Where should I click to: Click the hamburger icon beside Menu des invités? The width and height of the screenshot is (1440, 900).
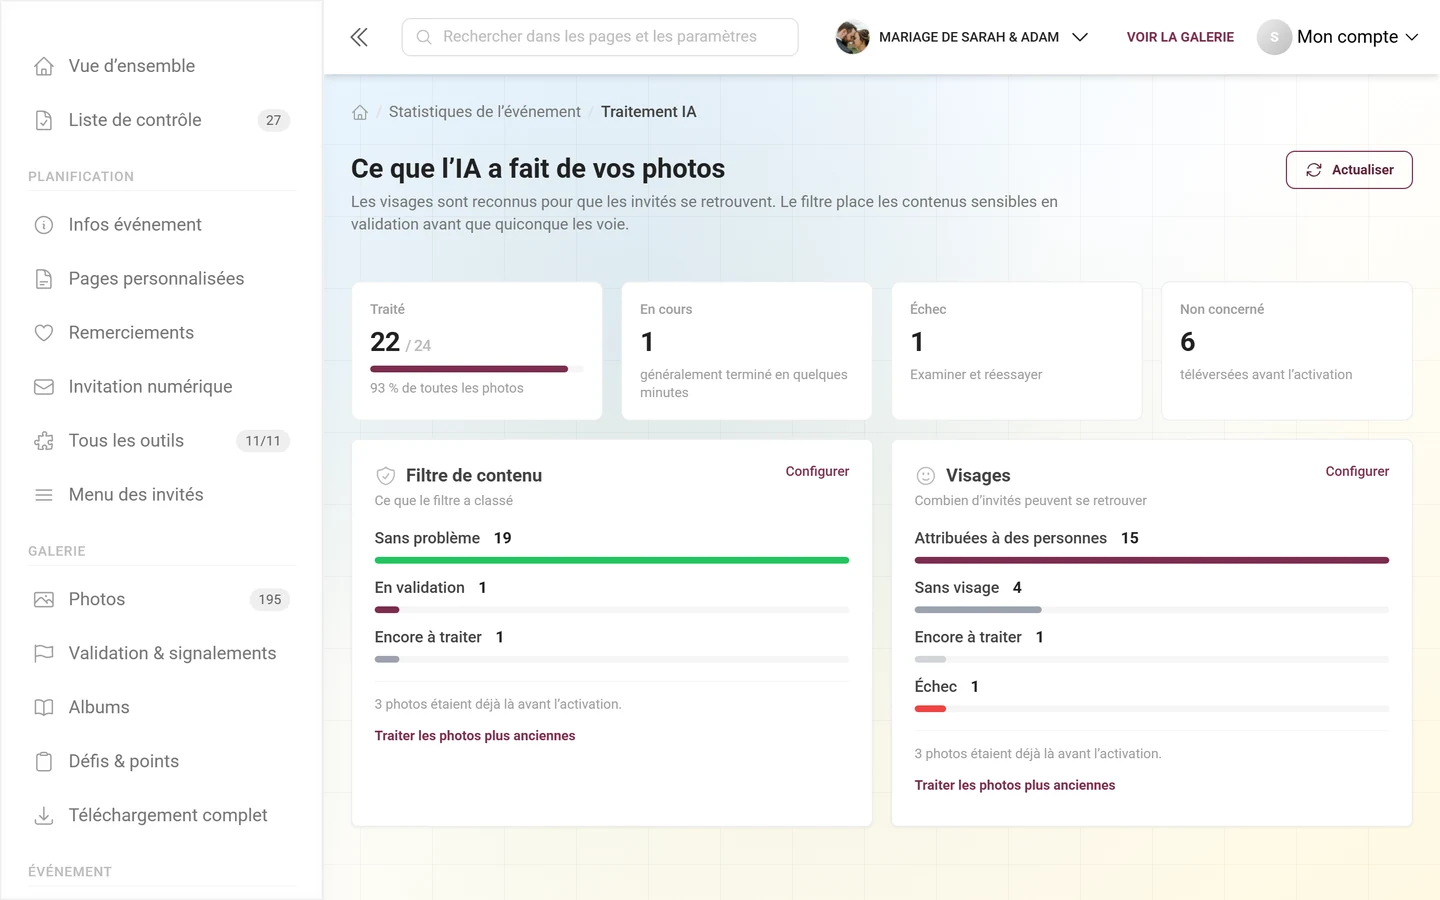coord(44,495)
